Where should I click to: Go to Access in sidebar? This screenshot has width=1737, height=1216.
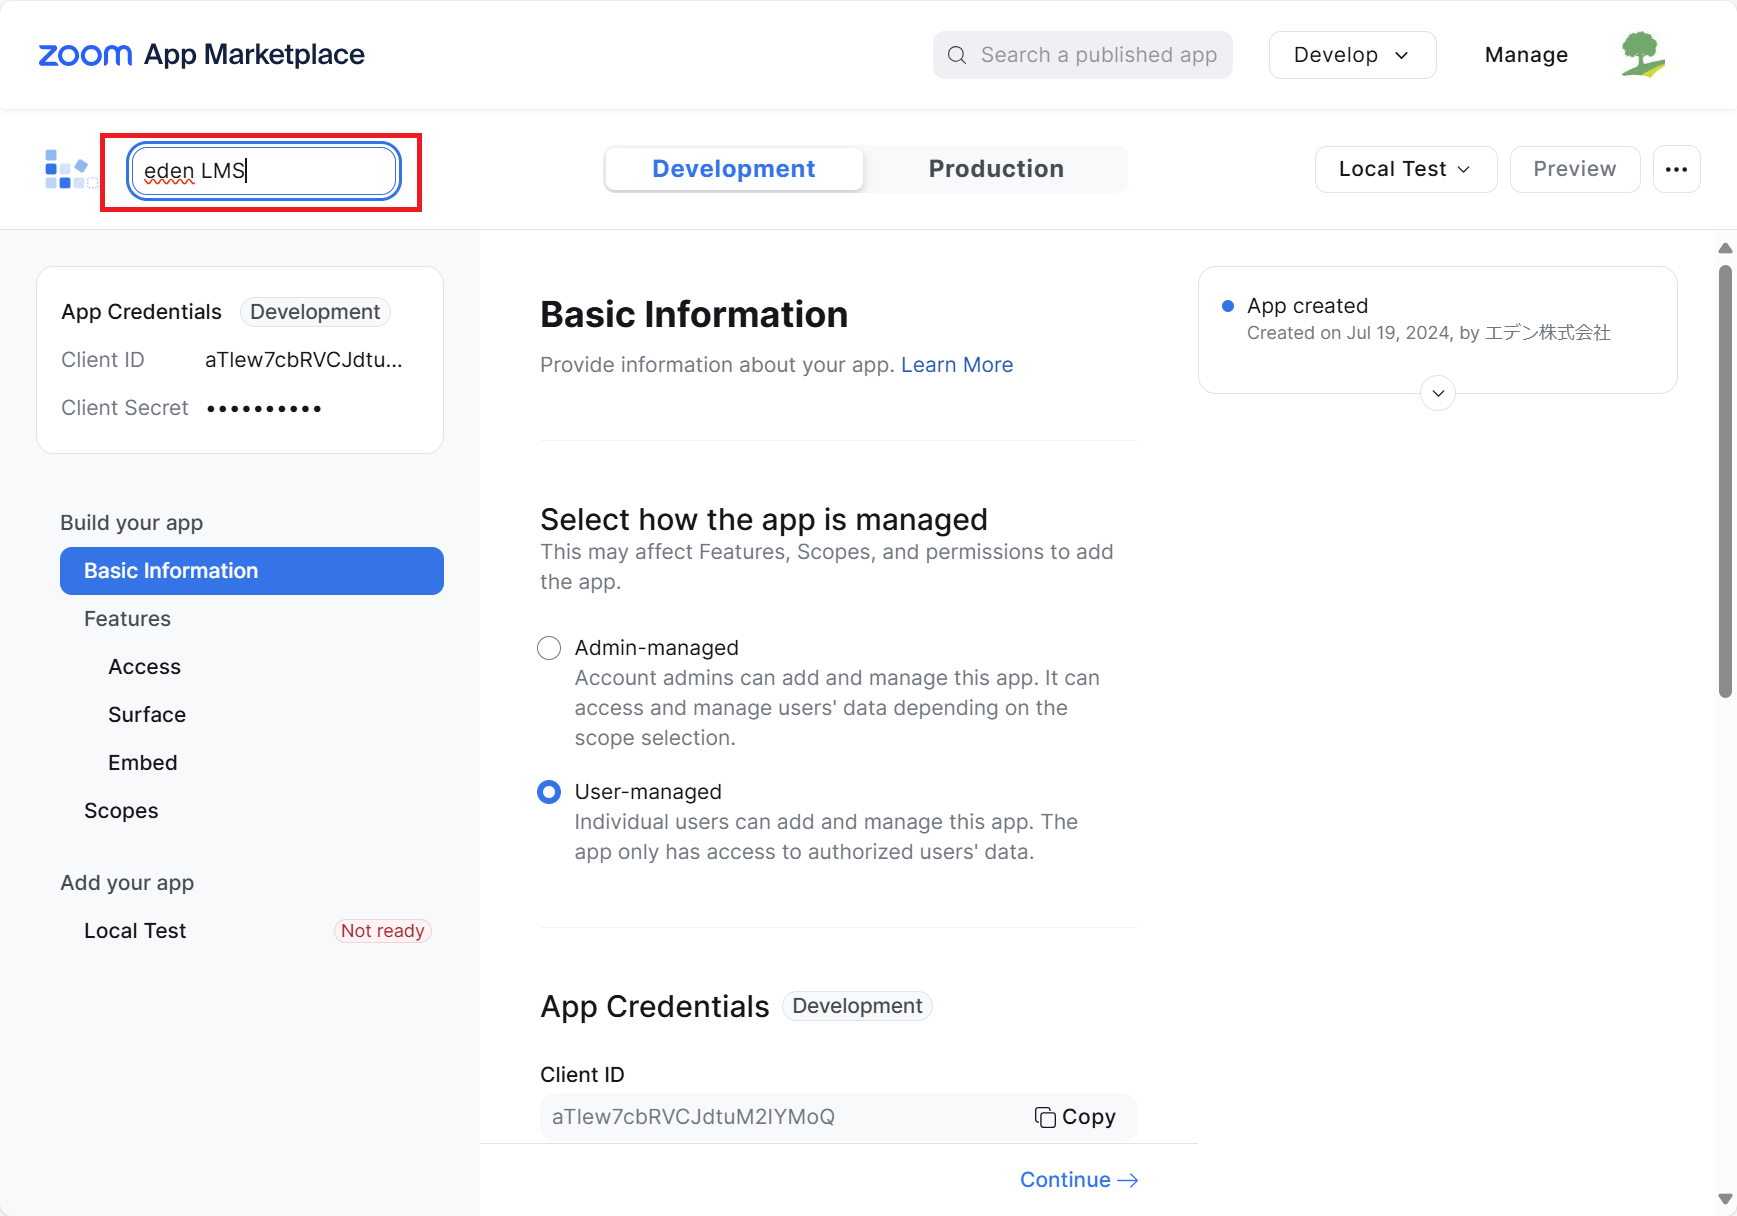point(145,667)
